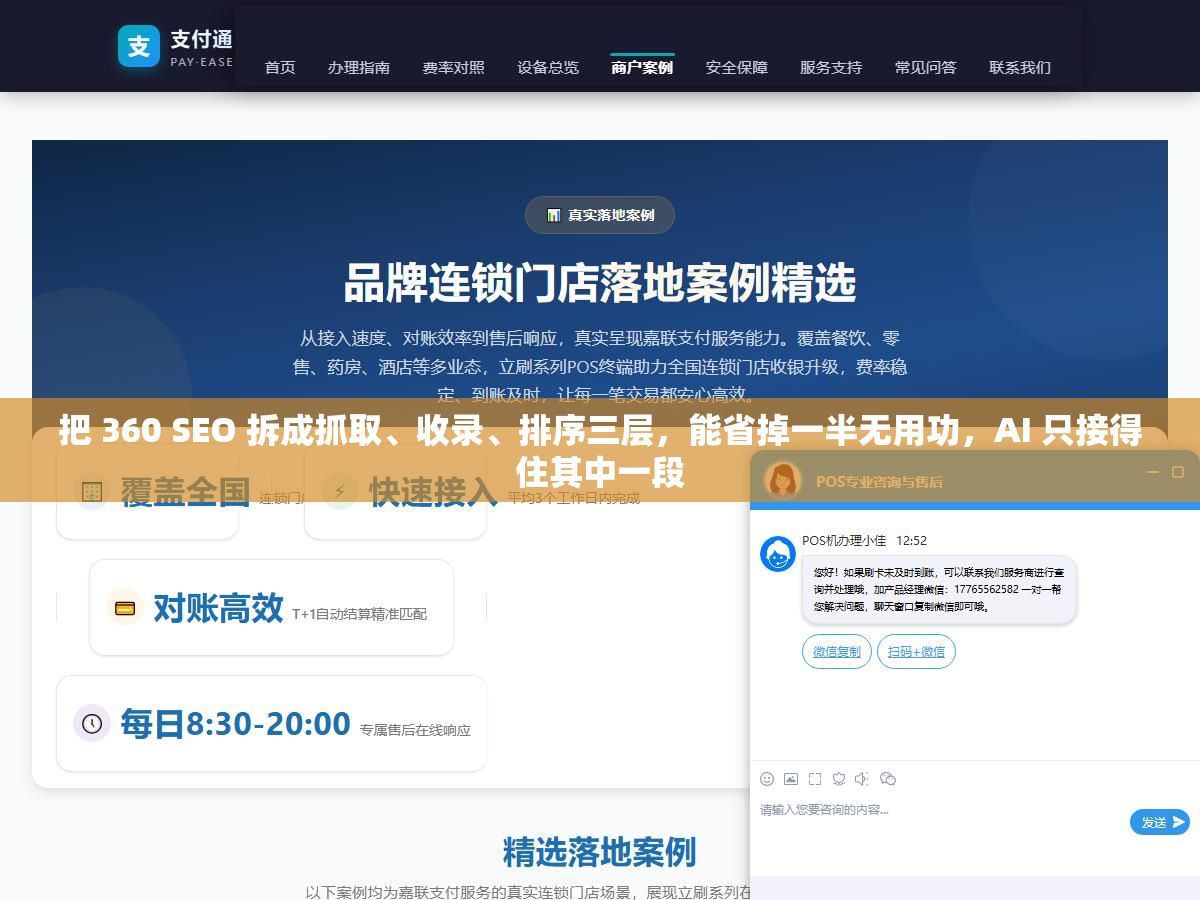Click the 对账高效 card icon

[x=125, y=607]
